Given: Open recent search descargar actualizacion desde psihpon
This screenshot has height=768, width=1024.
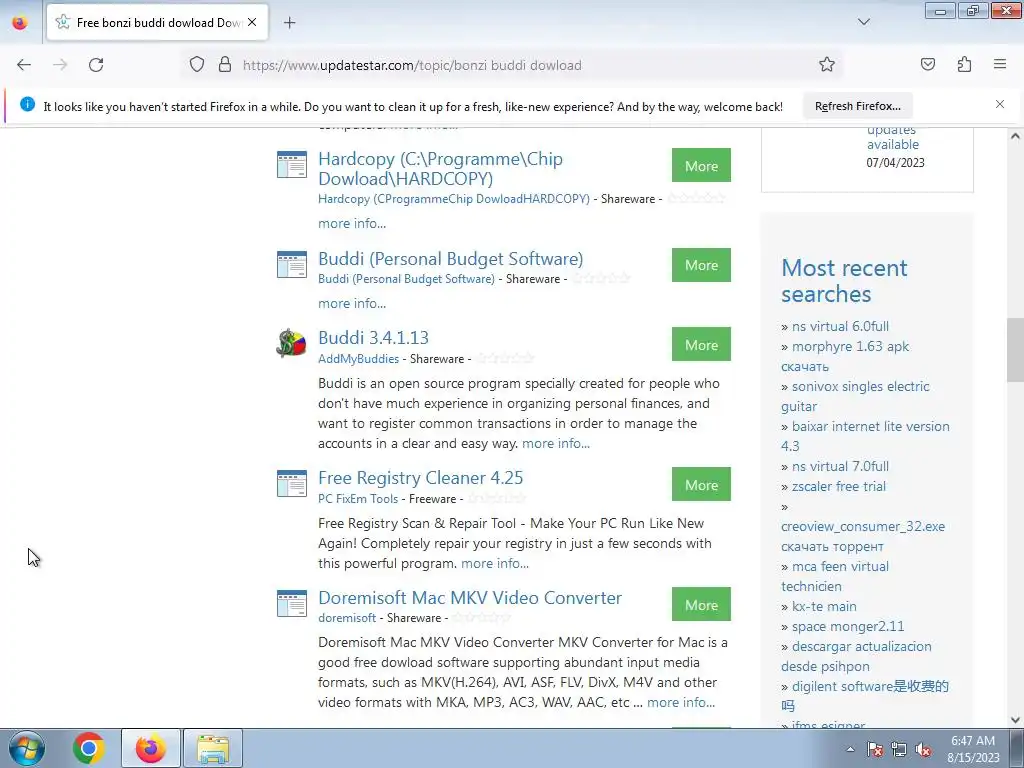Looking at the screenshot, I should pos(856,656).
